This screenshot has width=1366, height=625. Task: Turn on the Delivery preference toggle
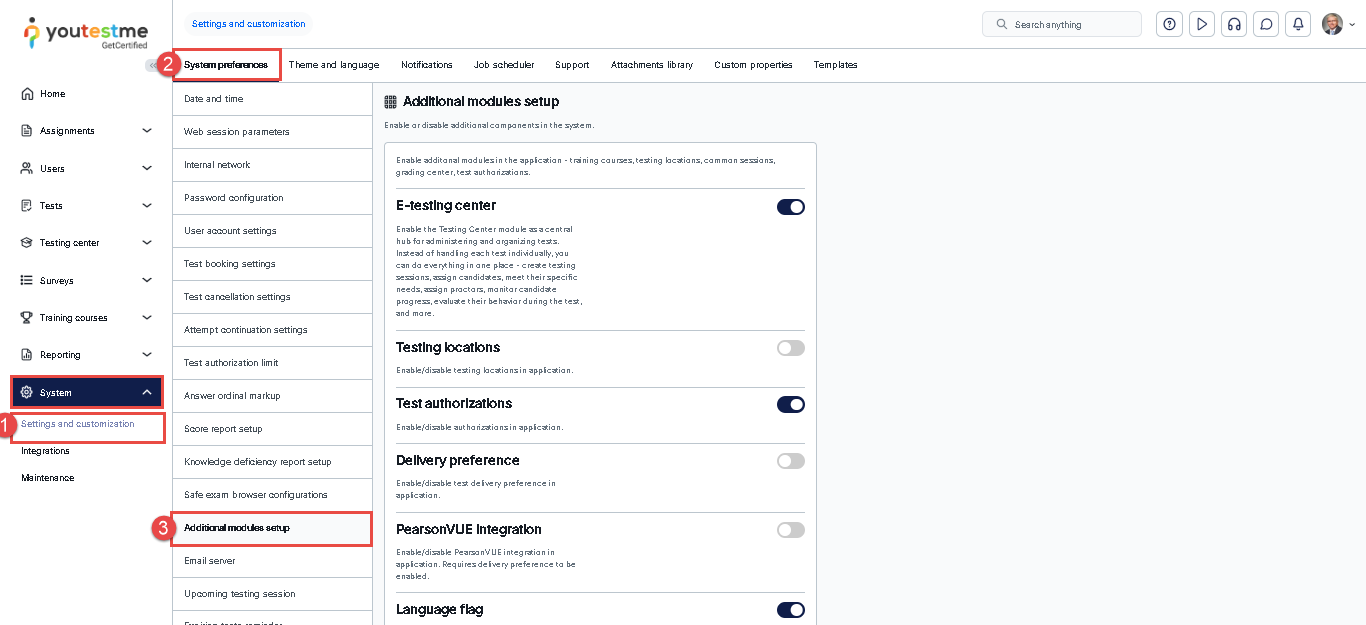tap(790, 461)
